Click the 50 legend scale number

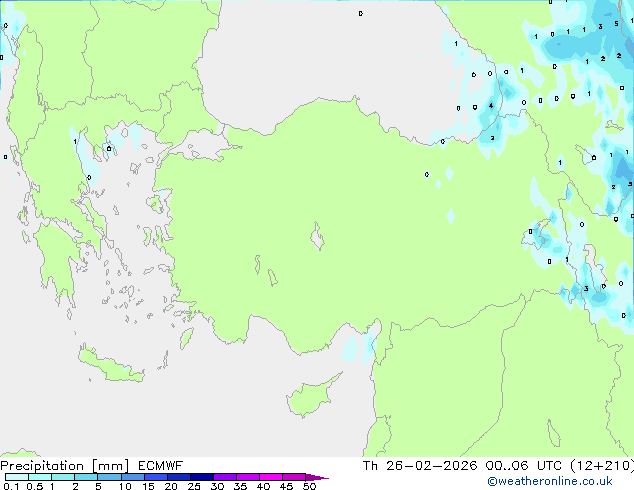[x=310, y=487]
